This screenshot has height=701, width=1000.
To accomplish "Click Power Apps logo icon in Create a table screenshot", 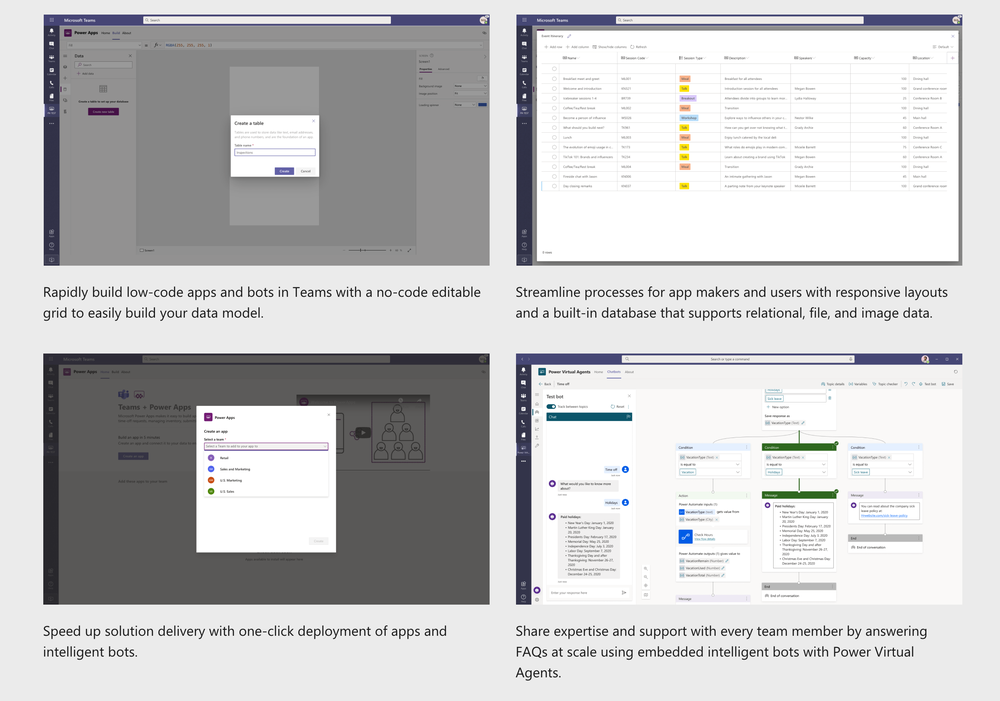I will (68, 33).
